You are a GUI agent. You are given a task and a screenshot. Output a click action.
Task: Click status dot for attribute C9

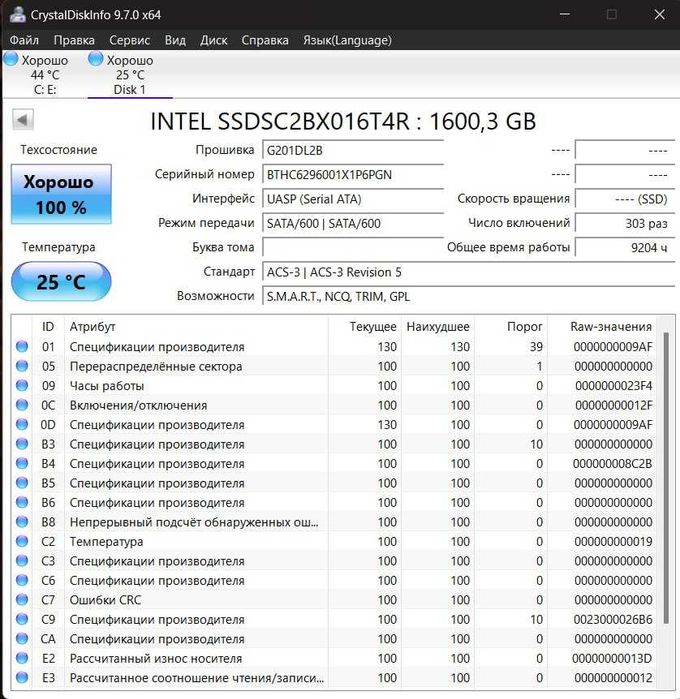click(x=22, y=619)
